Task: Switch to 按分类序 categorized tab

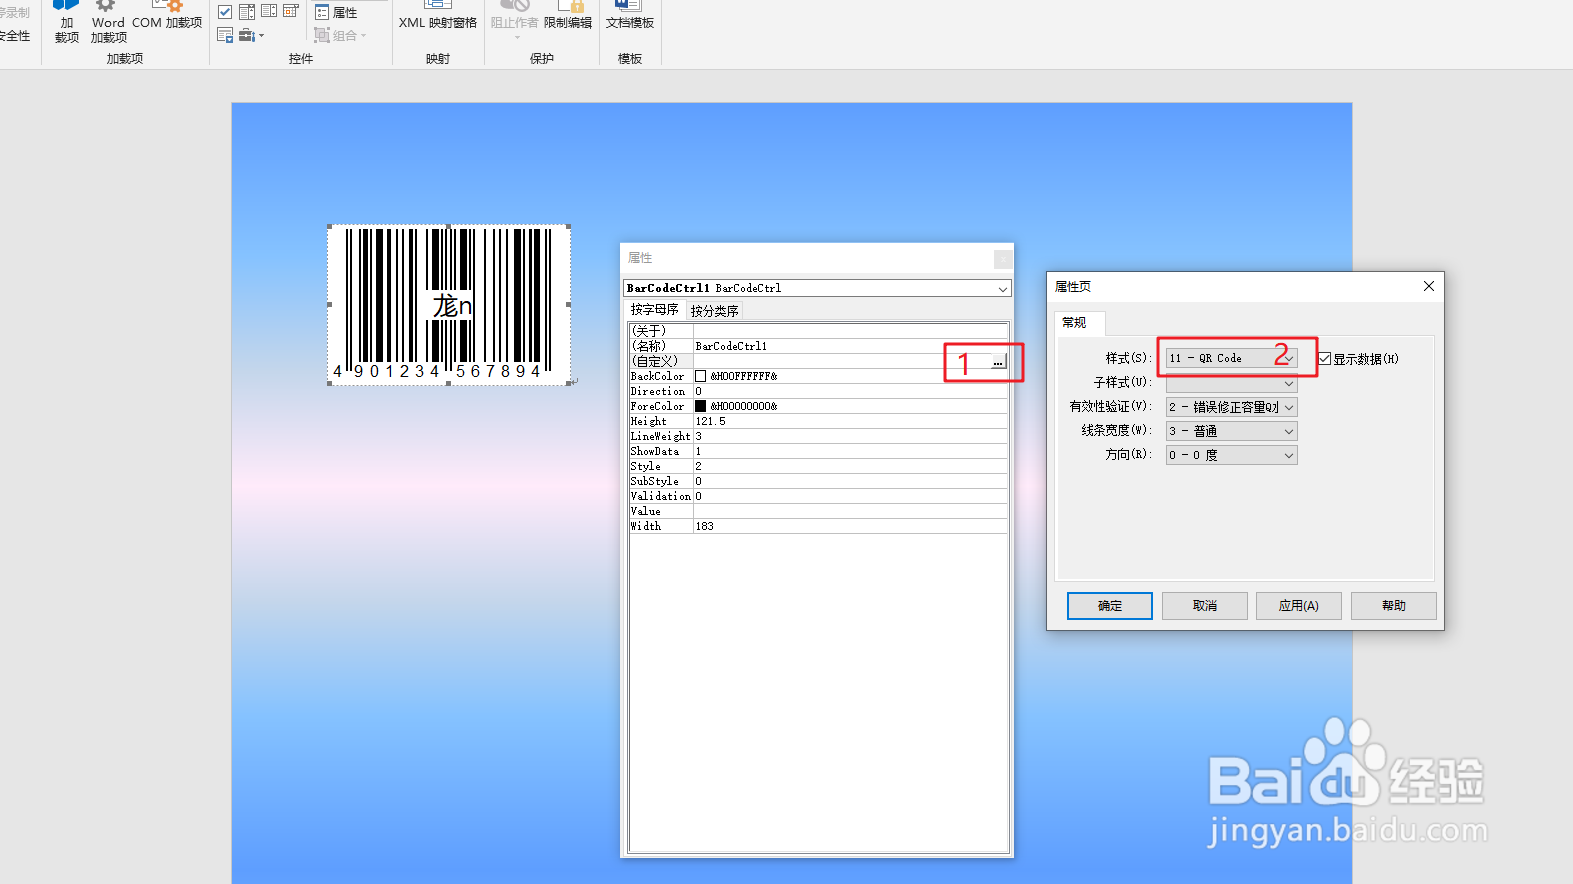Action: [x=714, y=311]
